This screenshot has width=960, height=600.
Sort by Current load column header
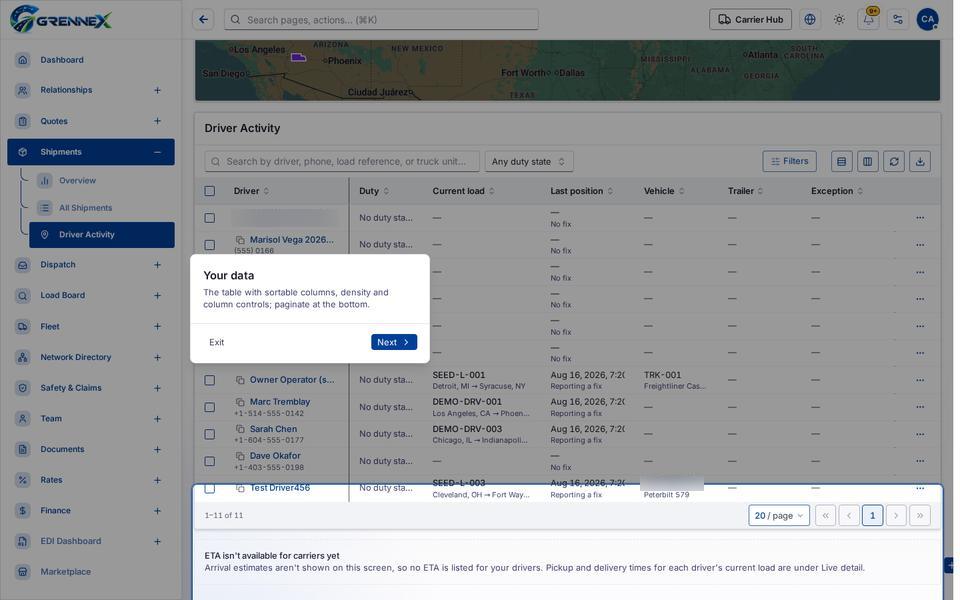[463, 191]
